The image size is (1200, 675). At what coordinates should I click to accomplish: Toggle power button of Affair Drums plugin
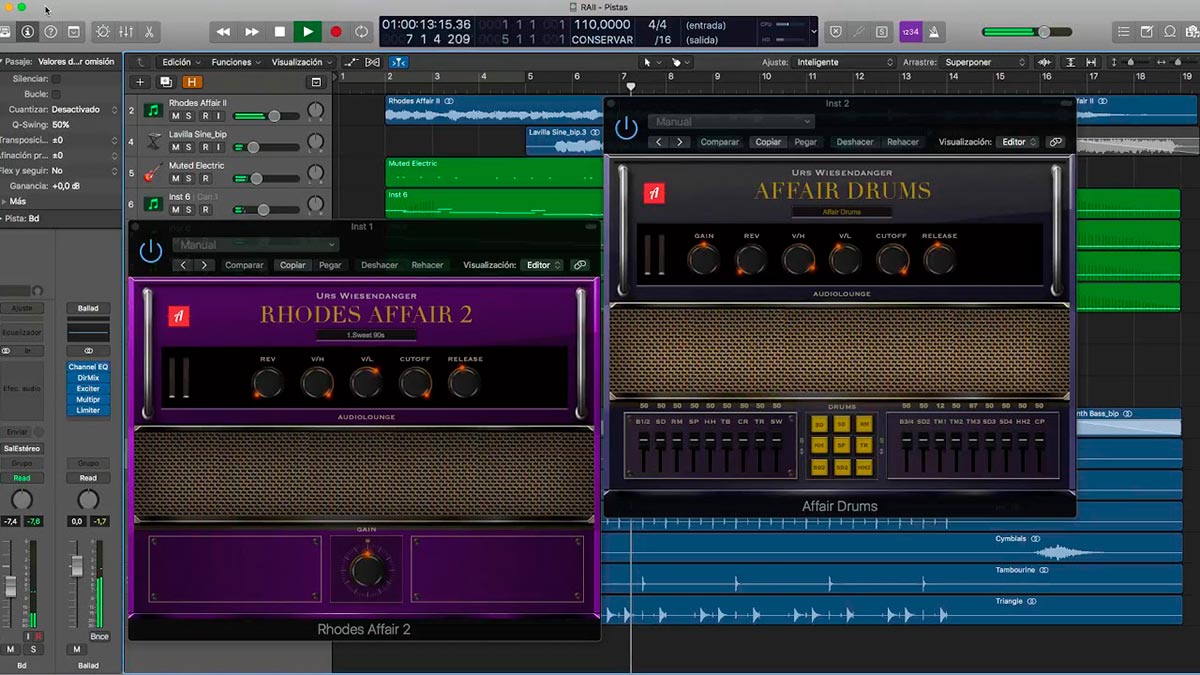click(x=626, y=128)
